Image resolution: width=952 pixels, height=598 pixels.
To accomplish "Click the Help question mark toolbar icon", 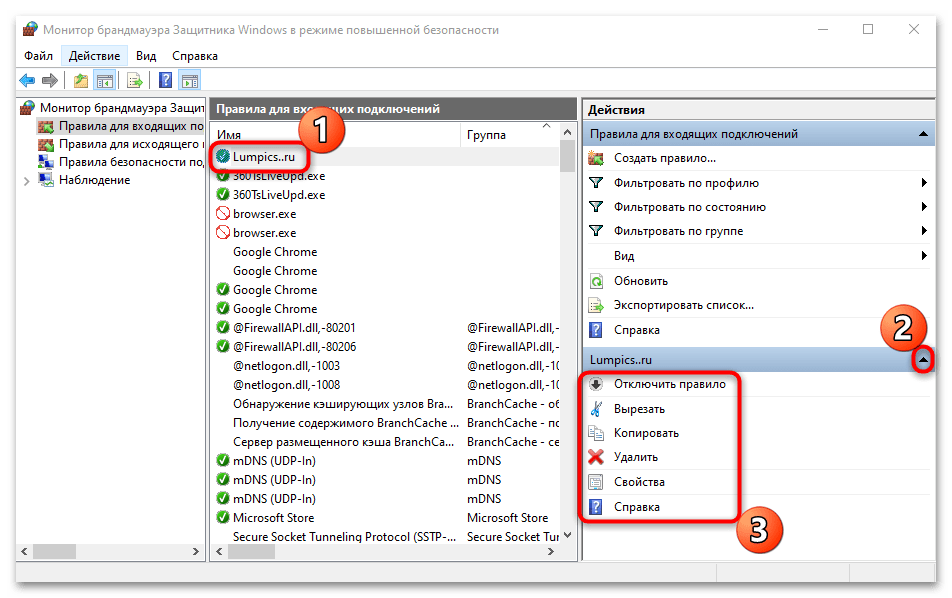I will tap(165, 80).
